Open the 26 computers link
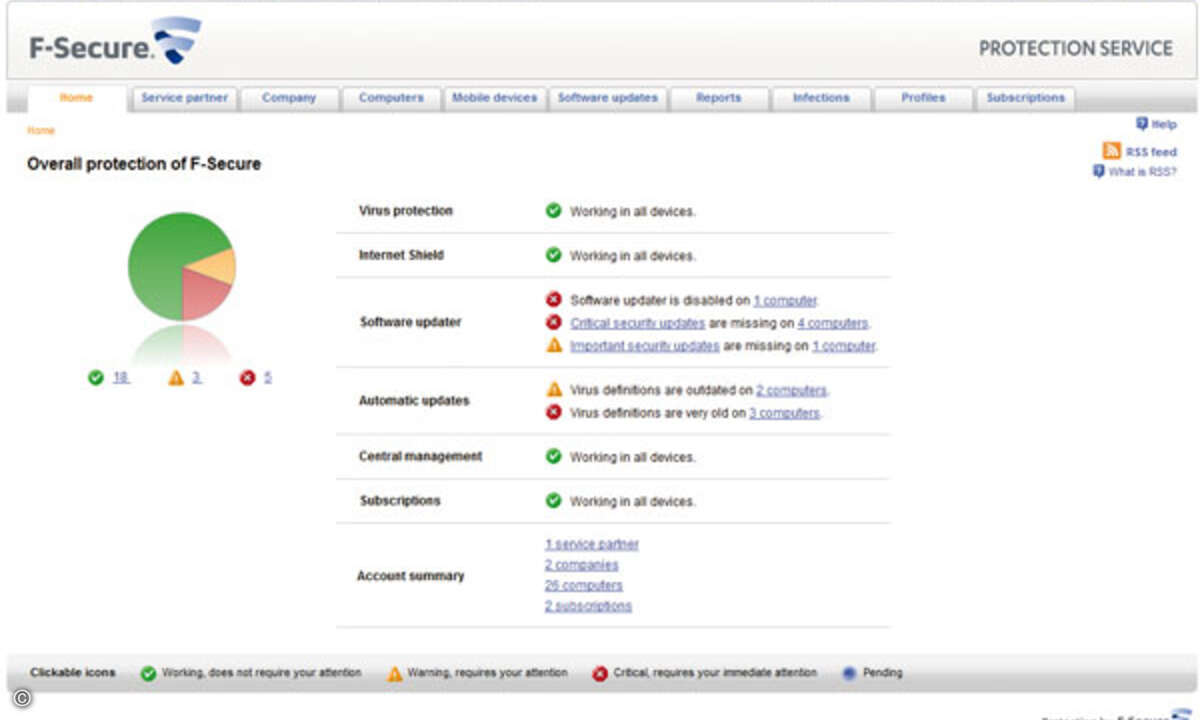The width and height of the screenshot is (1200, 720). [x=583, y=586]
